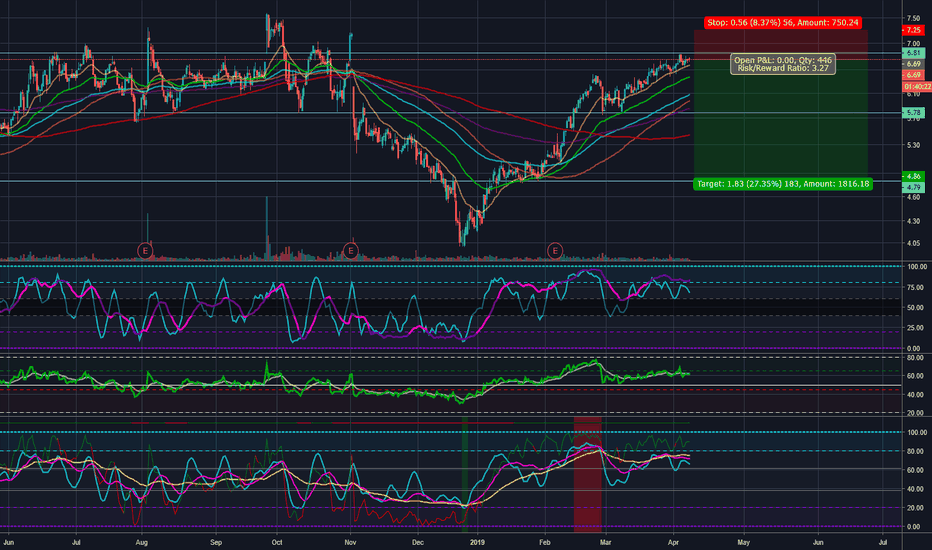Click the 7.50 value on price scale
This screenshot has height=550, width=932.
point(914,18)
